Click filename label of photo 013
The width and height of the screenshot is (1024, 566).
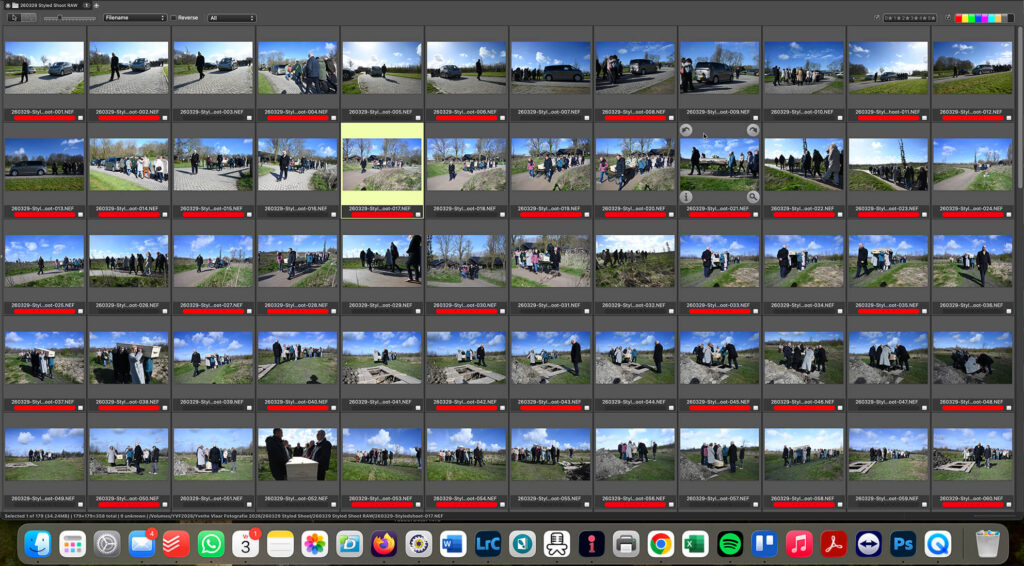click(x=44, y=208)
